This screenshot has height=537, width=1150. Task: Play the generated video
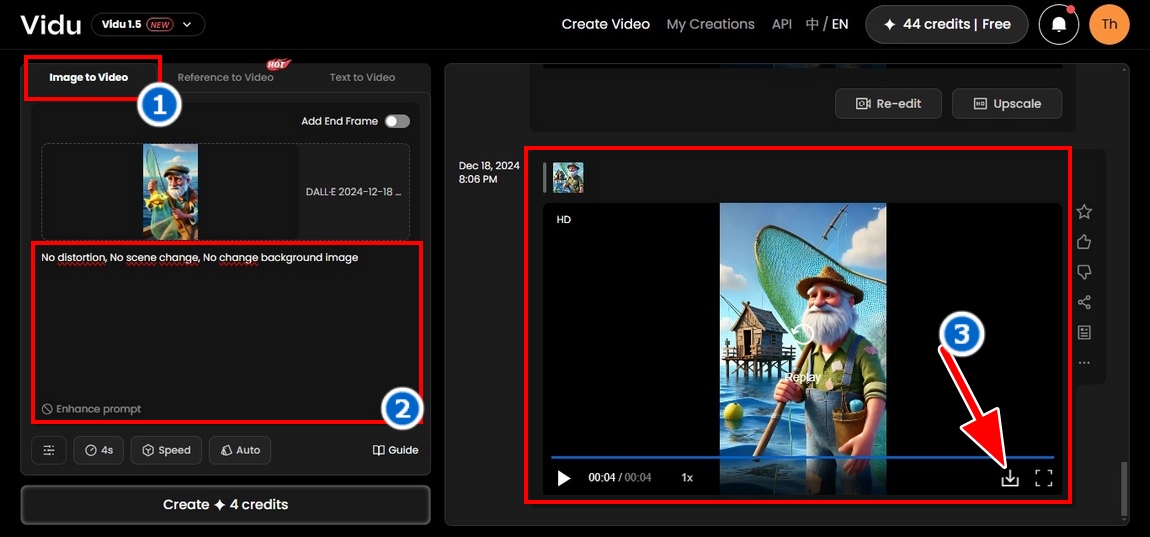tap(564, 478)
